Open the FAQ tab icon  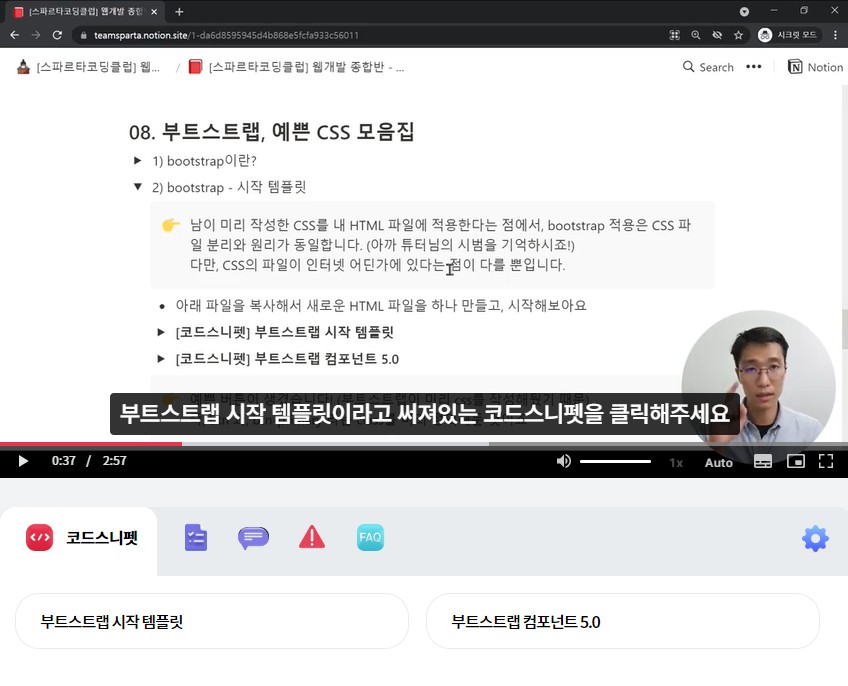tap(370, 537)
